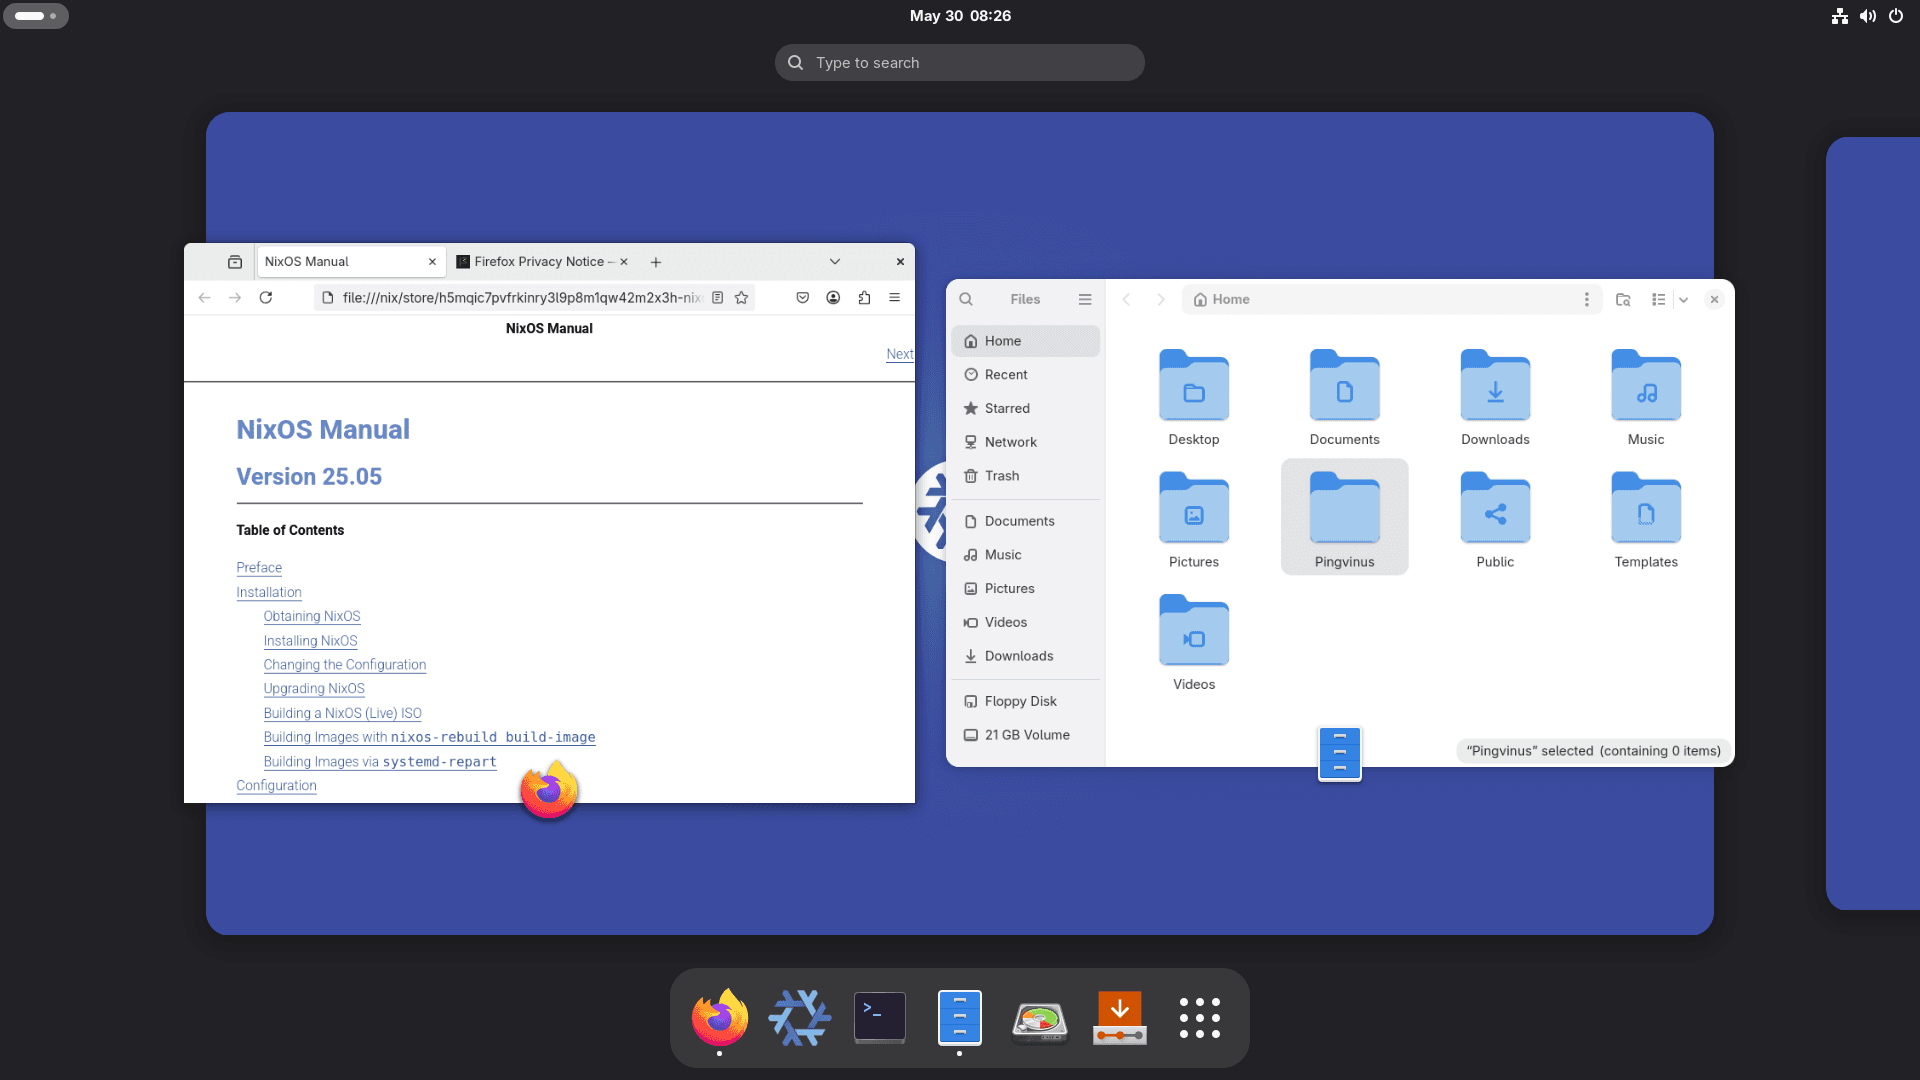This screenshot has height=1080, width=1920.
Task: Open the clock and calendar menu
Action: pos(960,16)
